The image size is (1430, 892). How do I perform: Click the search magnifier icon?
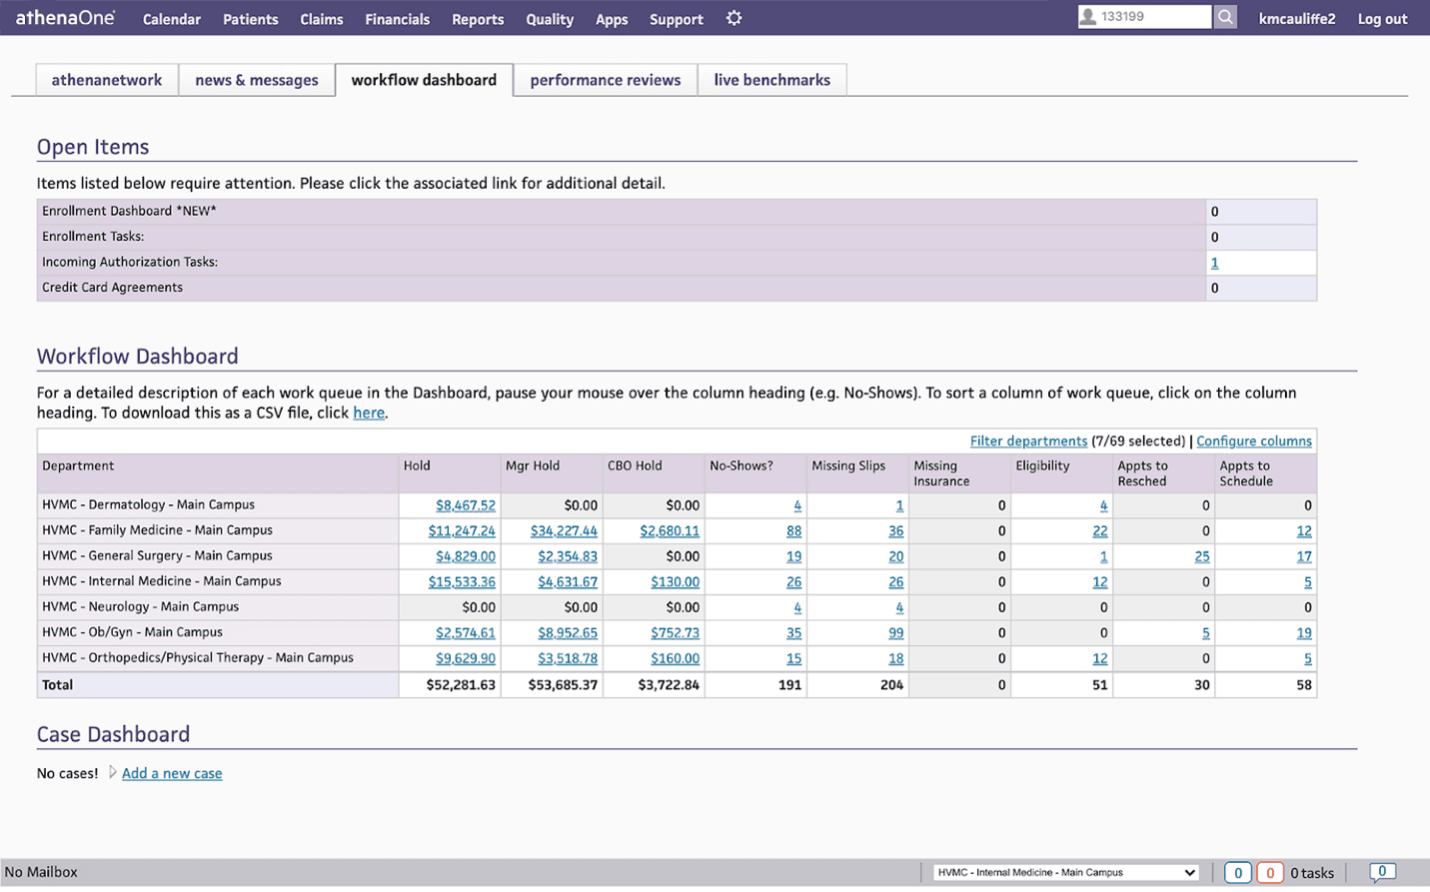pos(1224,16)
